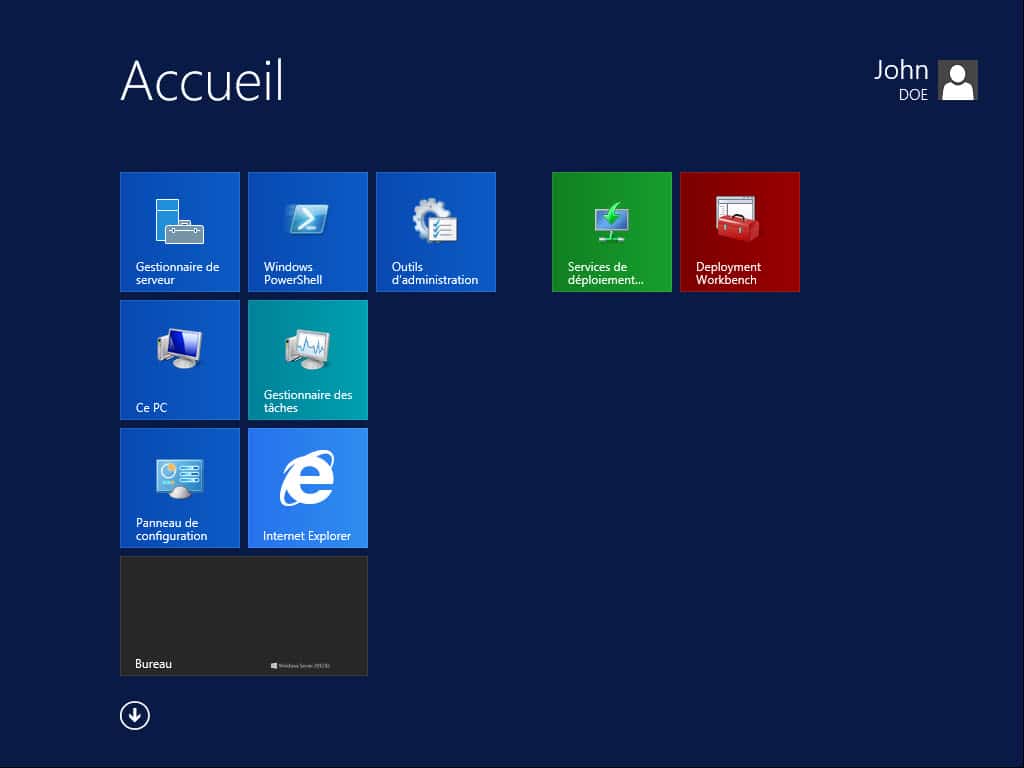Open account menu via John name
The image size is (1024, 768).
point(901,70)
